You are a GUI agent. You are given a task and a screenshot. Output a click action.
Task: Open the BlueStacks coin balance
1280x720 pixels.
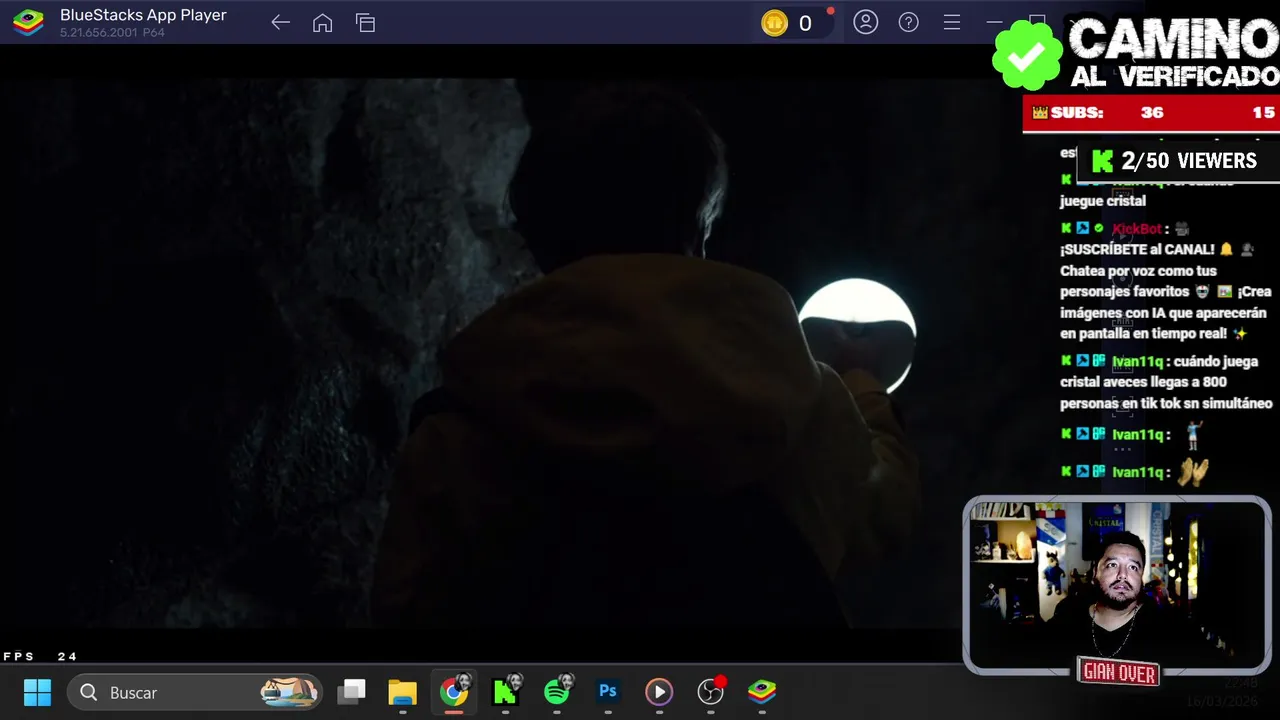coord(790,23)
